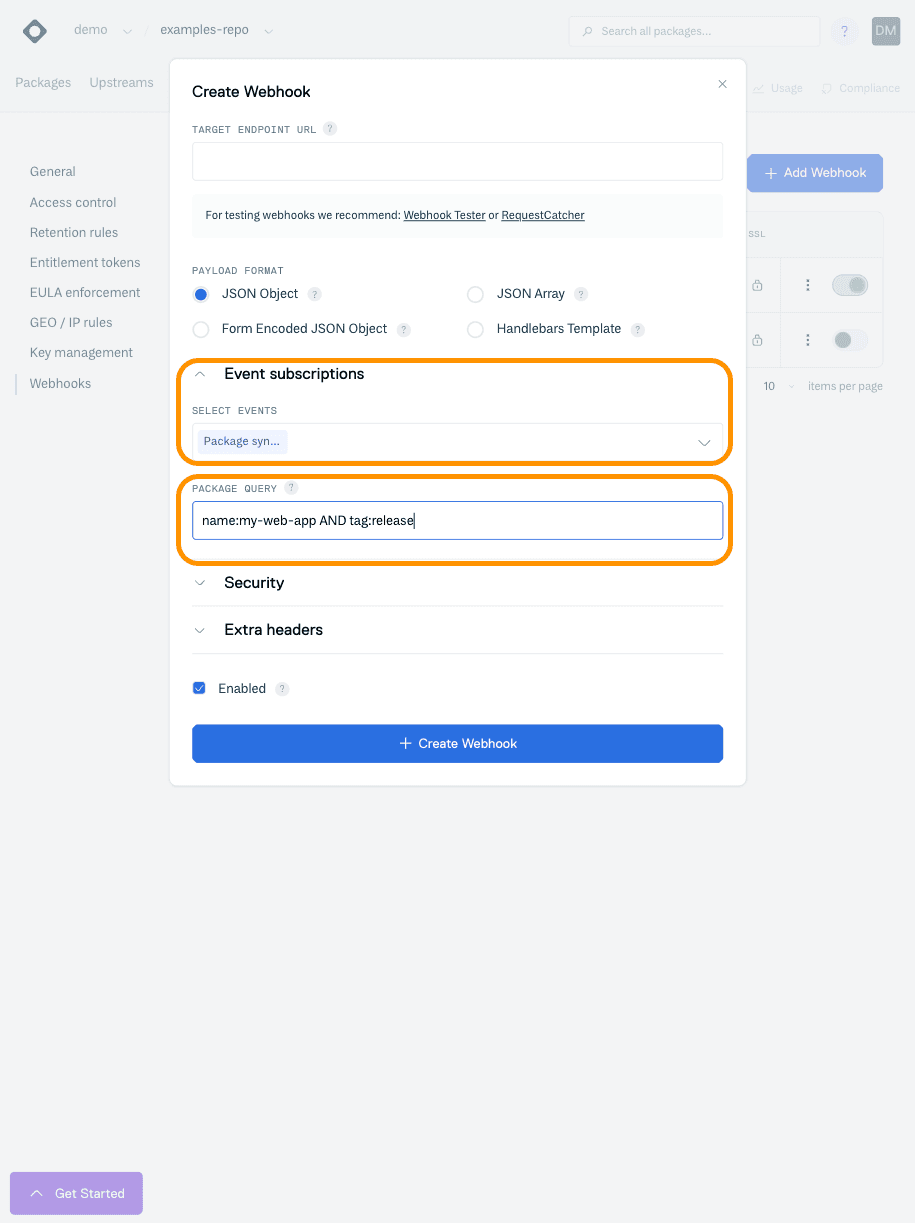Open the Target Endpoint URL help tooltip

click(x=330, y=128)
